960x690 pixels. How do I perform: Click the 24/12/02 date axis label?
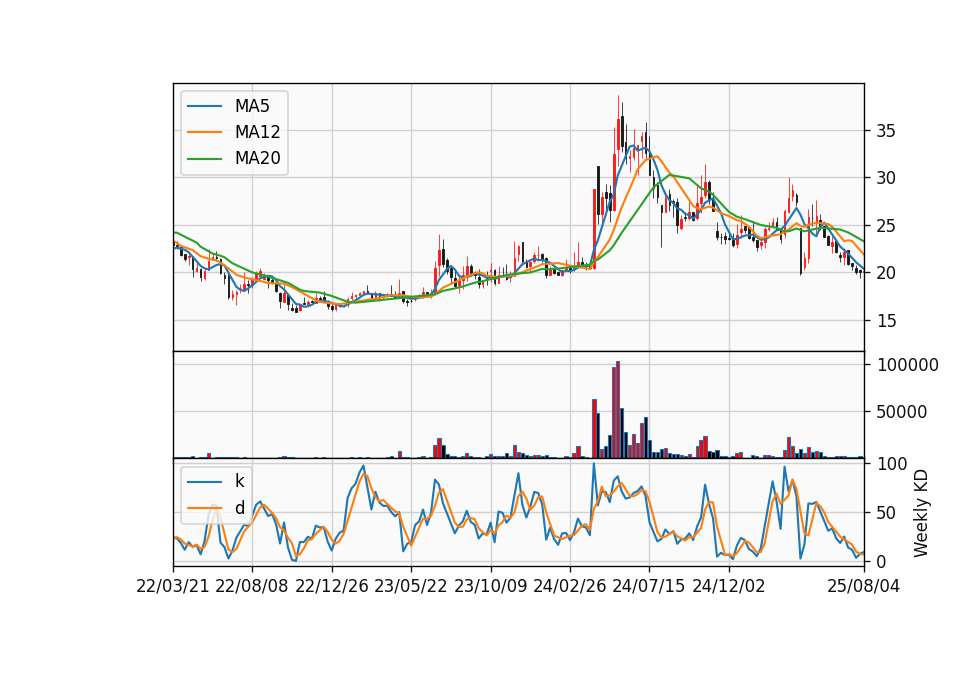click(x=729, y=586)
